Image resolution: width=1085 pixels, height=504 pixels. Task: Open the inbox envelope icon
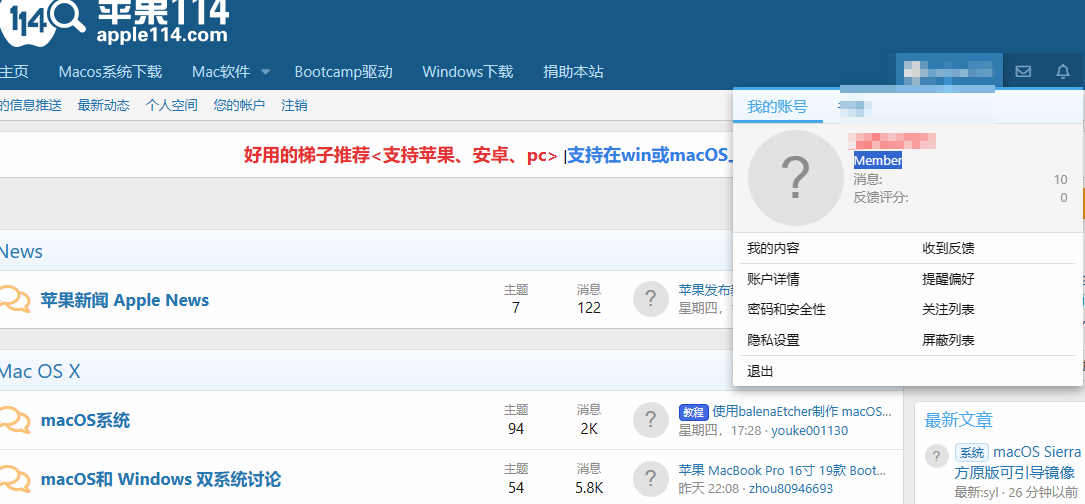pos(1023,71)
